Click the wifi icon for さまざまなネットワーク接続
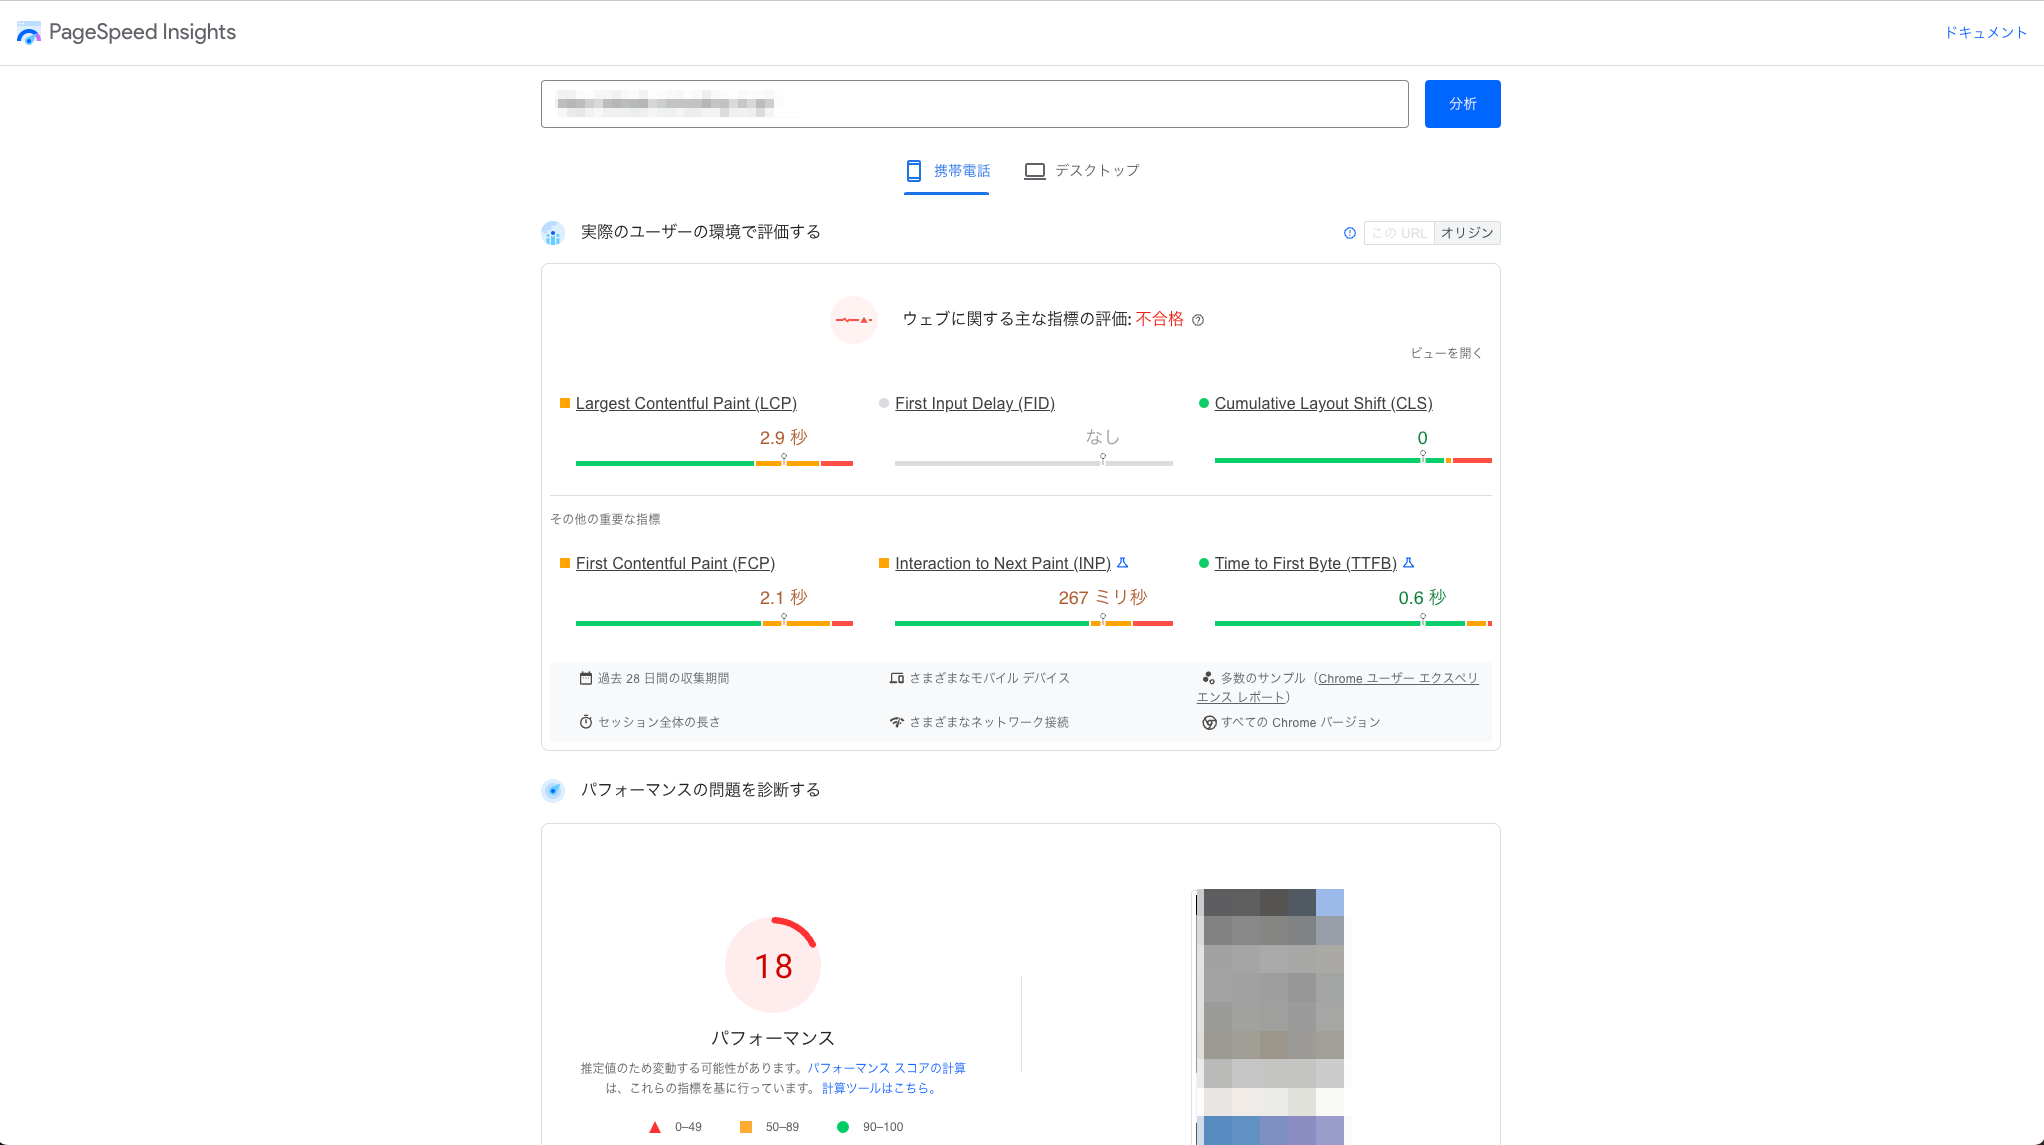Viewport: 2044px width, 1145px height. [x=897, y=722]
